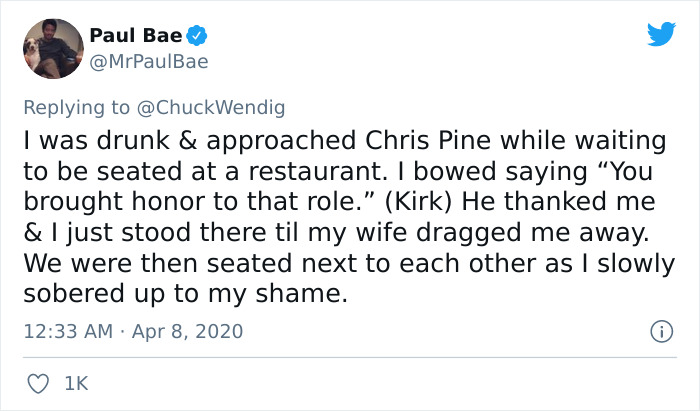Open the @ChuckWendig mention link
Image resolution: width=700 pixels, height=411 pixels.
coord(211,108)
